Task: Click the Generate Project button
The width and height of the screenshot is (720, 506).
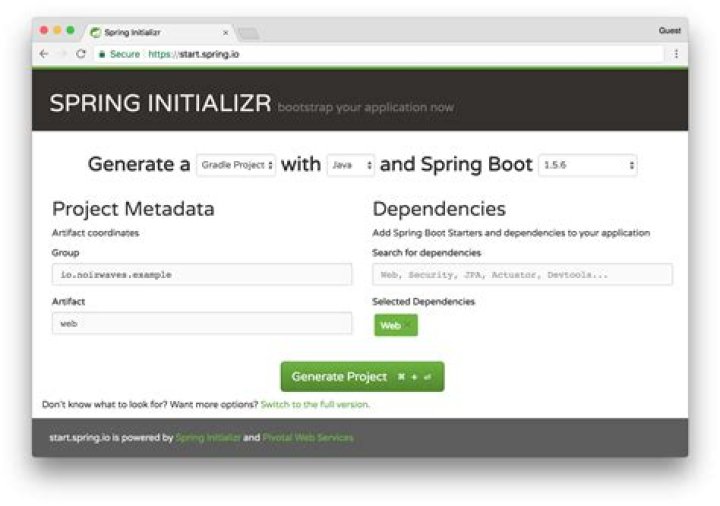Action: click(362, 377)
